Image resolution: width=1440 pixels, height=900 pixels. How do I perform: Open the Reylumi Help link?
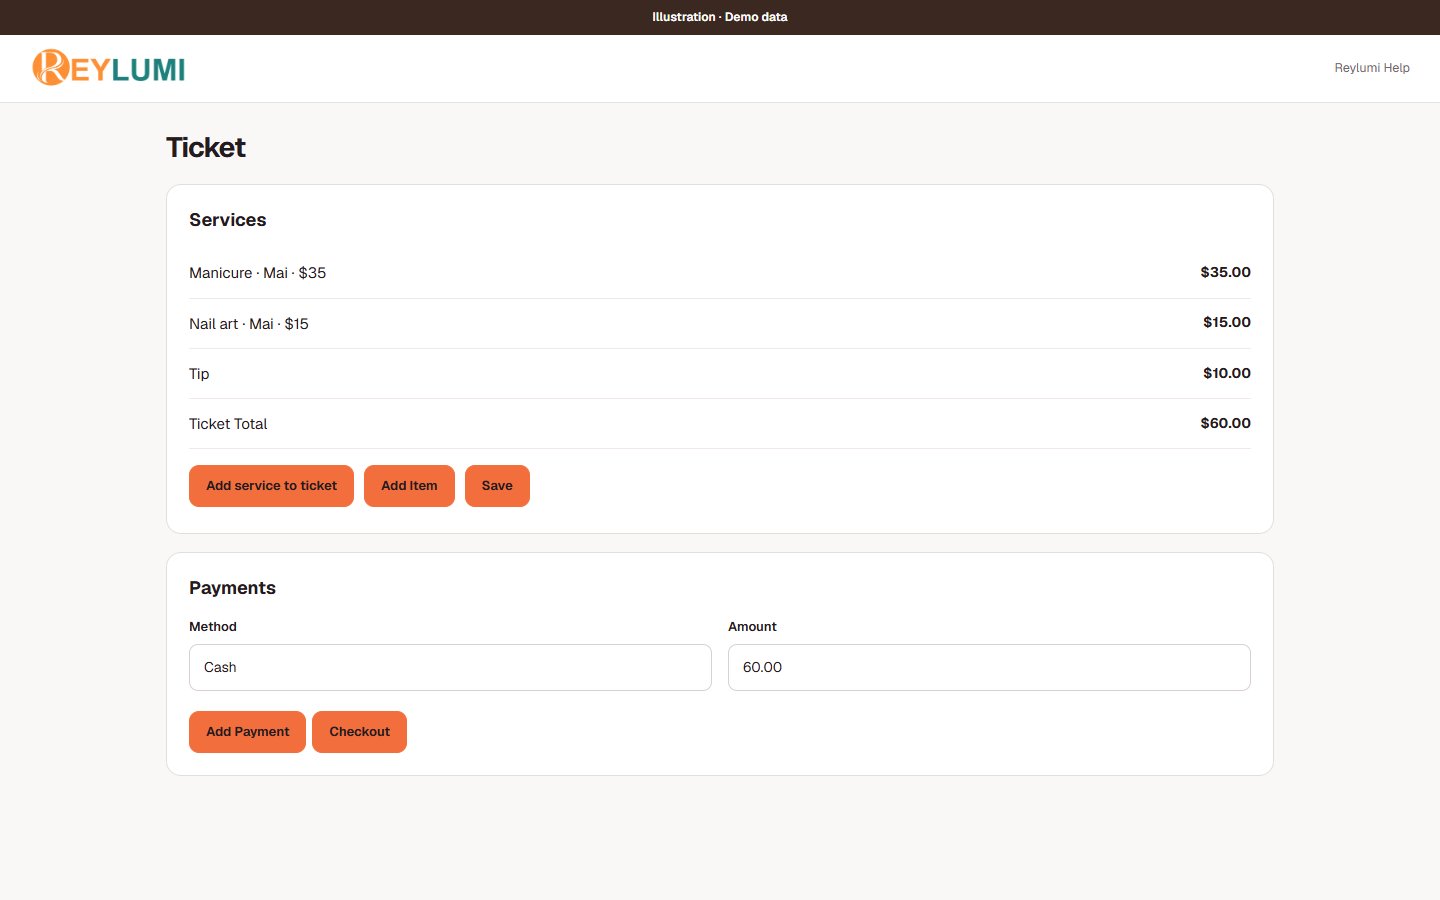(x=1372, y=68)
